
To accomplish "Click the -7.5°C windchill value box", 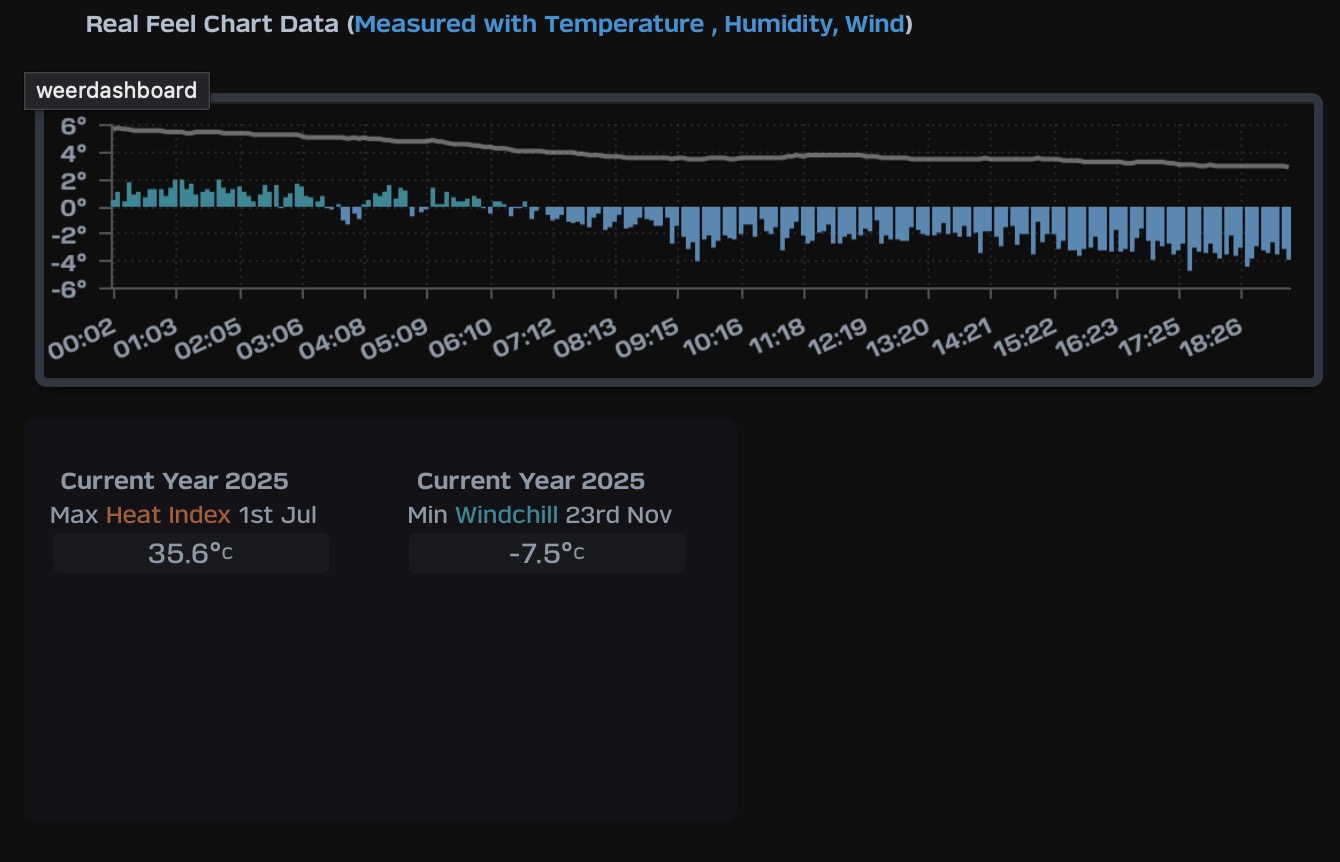I will click(x=547, y=553).
